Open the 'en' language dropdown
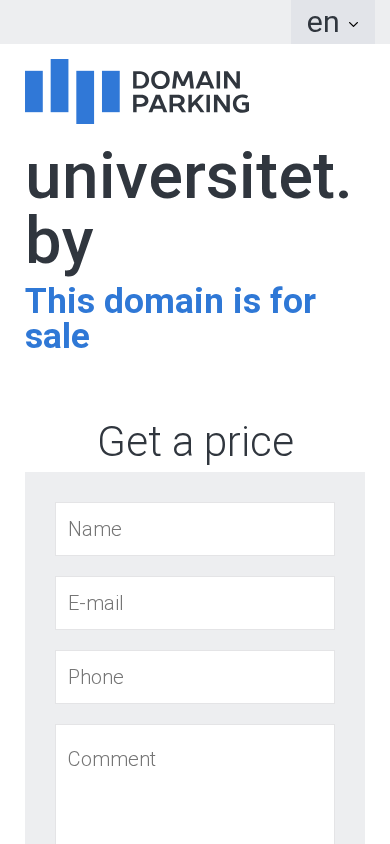 coord(333,22)
